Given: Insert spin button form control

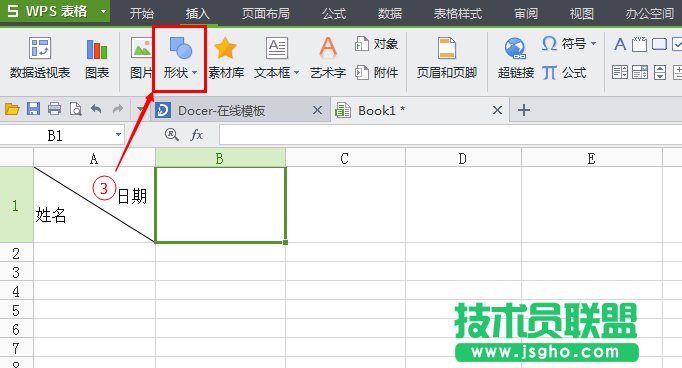Looking at the screenshot, I should pyautogui.click(x=660, y=72).
